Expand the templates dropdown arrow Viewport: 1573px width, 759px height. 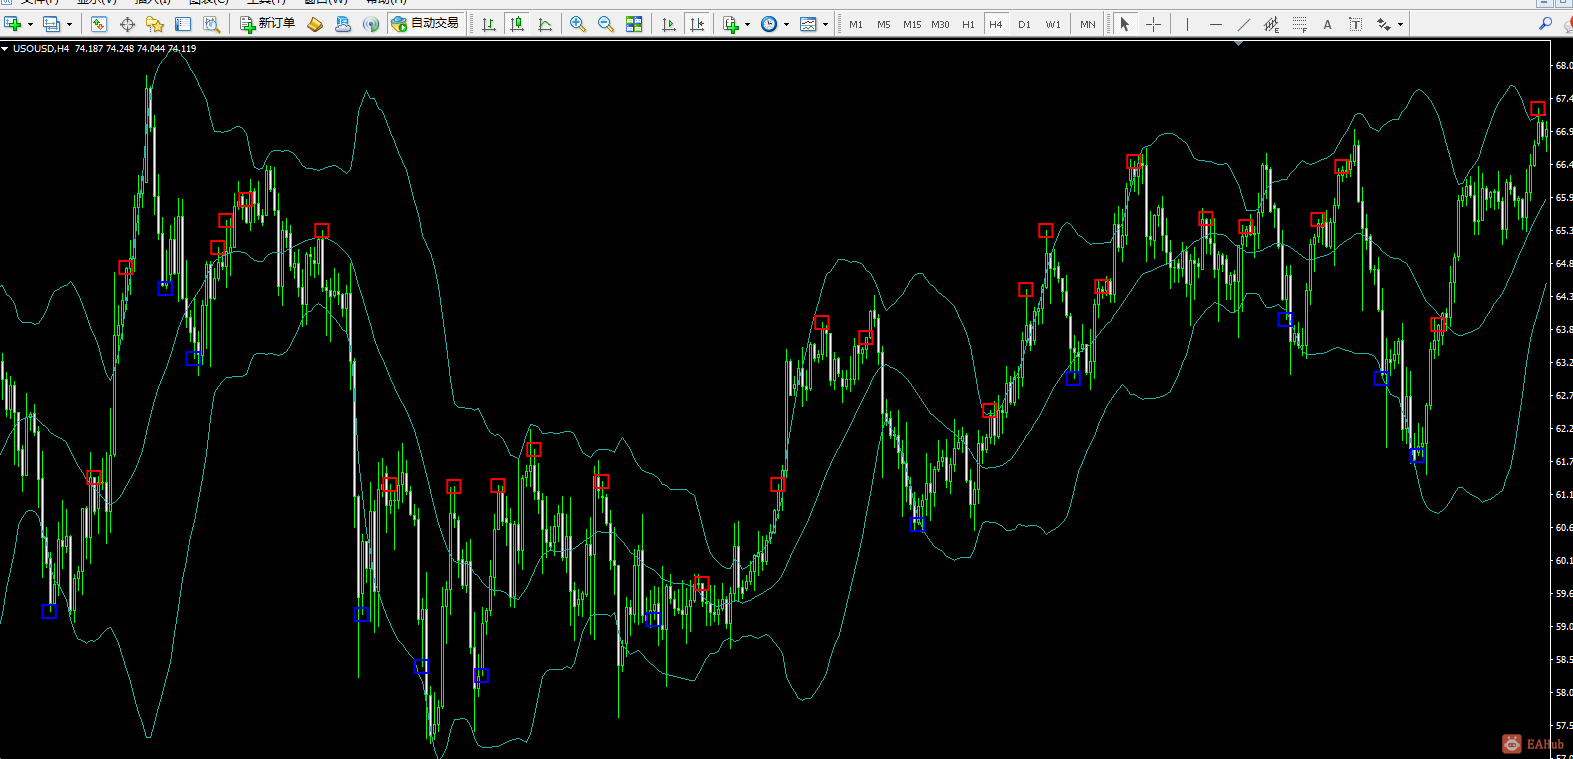[x=825, y=24]
